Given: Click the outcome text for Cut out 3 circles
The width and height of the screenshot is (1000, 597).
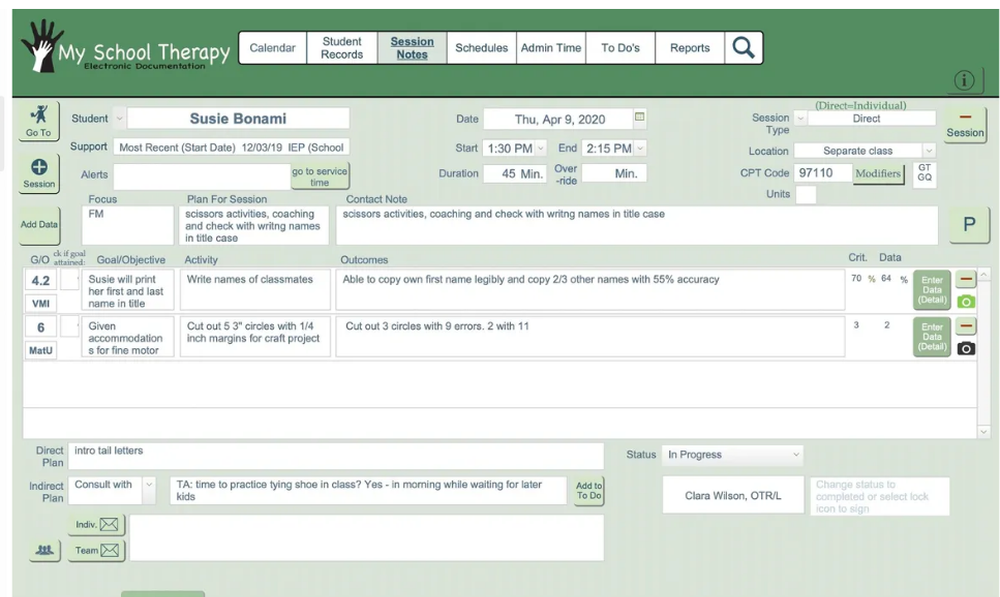Looking at the screenshot, I should click(x=590, y=337).
